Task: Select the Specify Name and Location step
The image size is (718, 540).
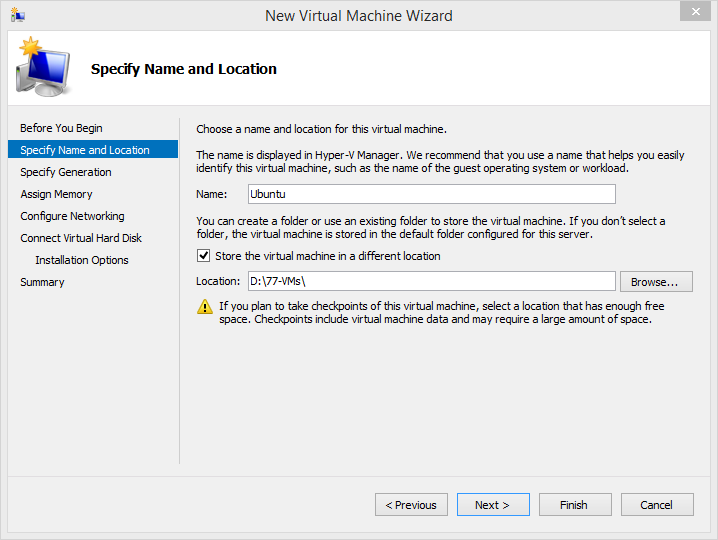Action: pyautogui.click(x=93, y=150)
